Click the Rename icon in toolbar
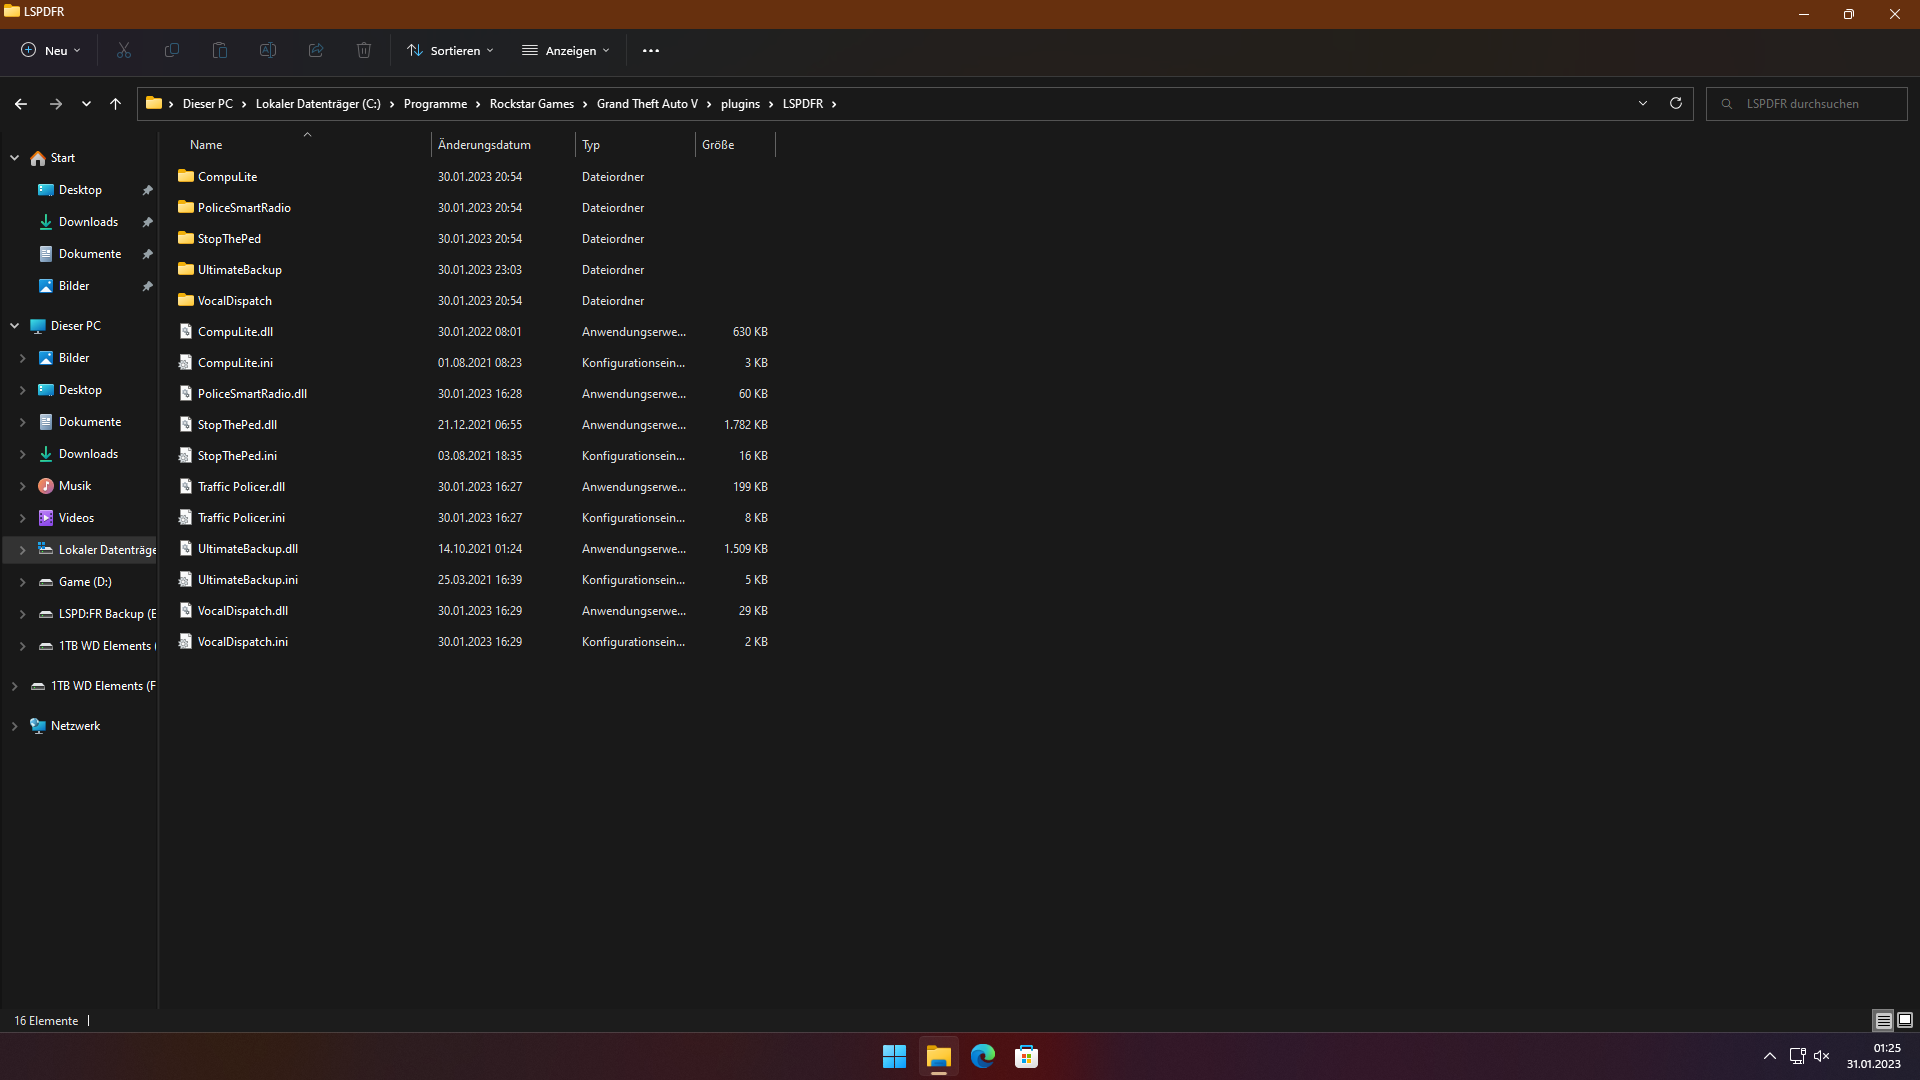The height and width of the screenshot is (1080, 1920). coord(268,50)
